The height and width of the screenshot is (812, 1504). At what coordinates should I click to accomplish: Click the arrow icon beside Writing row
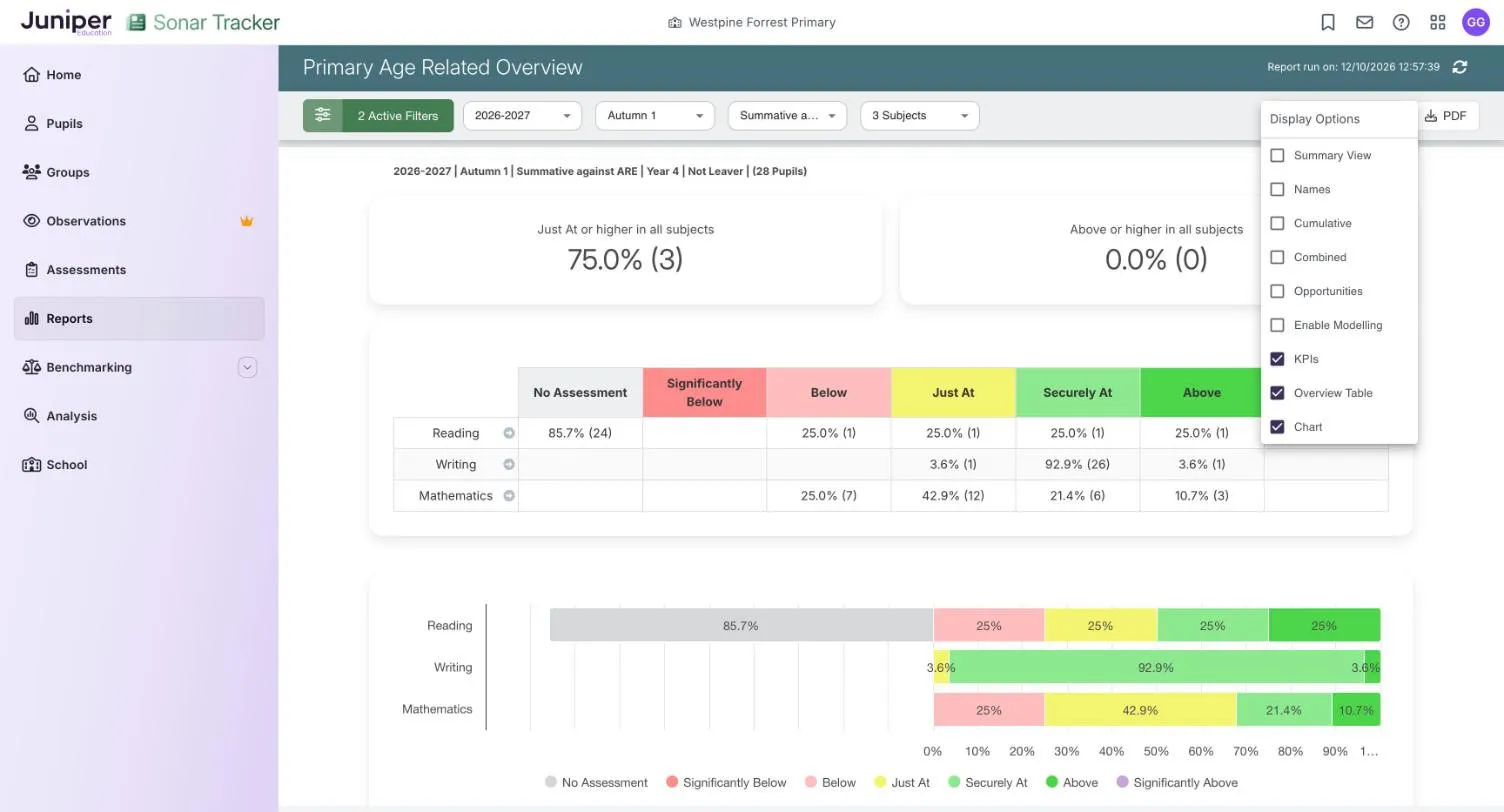509,464
